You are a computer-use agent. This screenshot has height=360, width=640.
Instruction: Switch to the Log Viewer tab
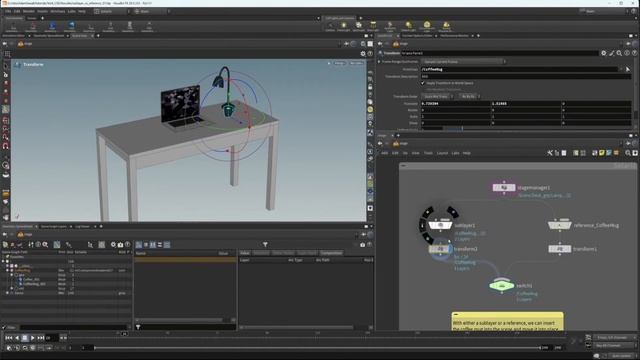click(x=82, y=227)
